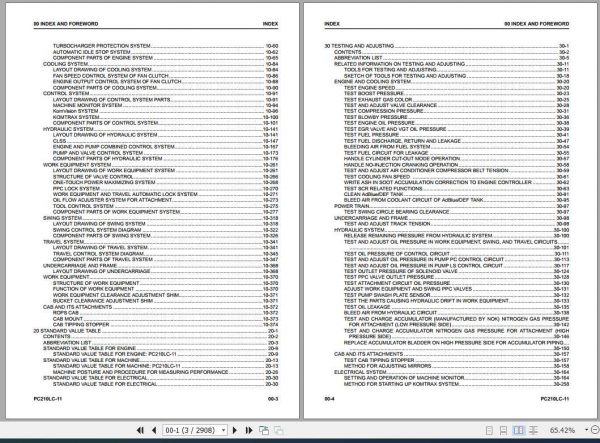
Task: Click 'BLEEDING AIR FROM FUEL SYSTEM' entry
Action: (x=387, y=147)
